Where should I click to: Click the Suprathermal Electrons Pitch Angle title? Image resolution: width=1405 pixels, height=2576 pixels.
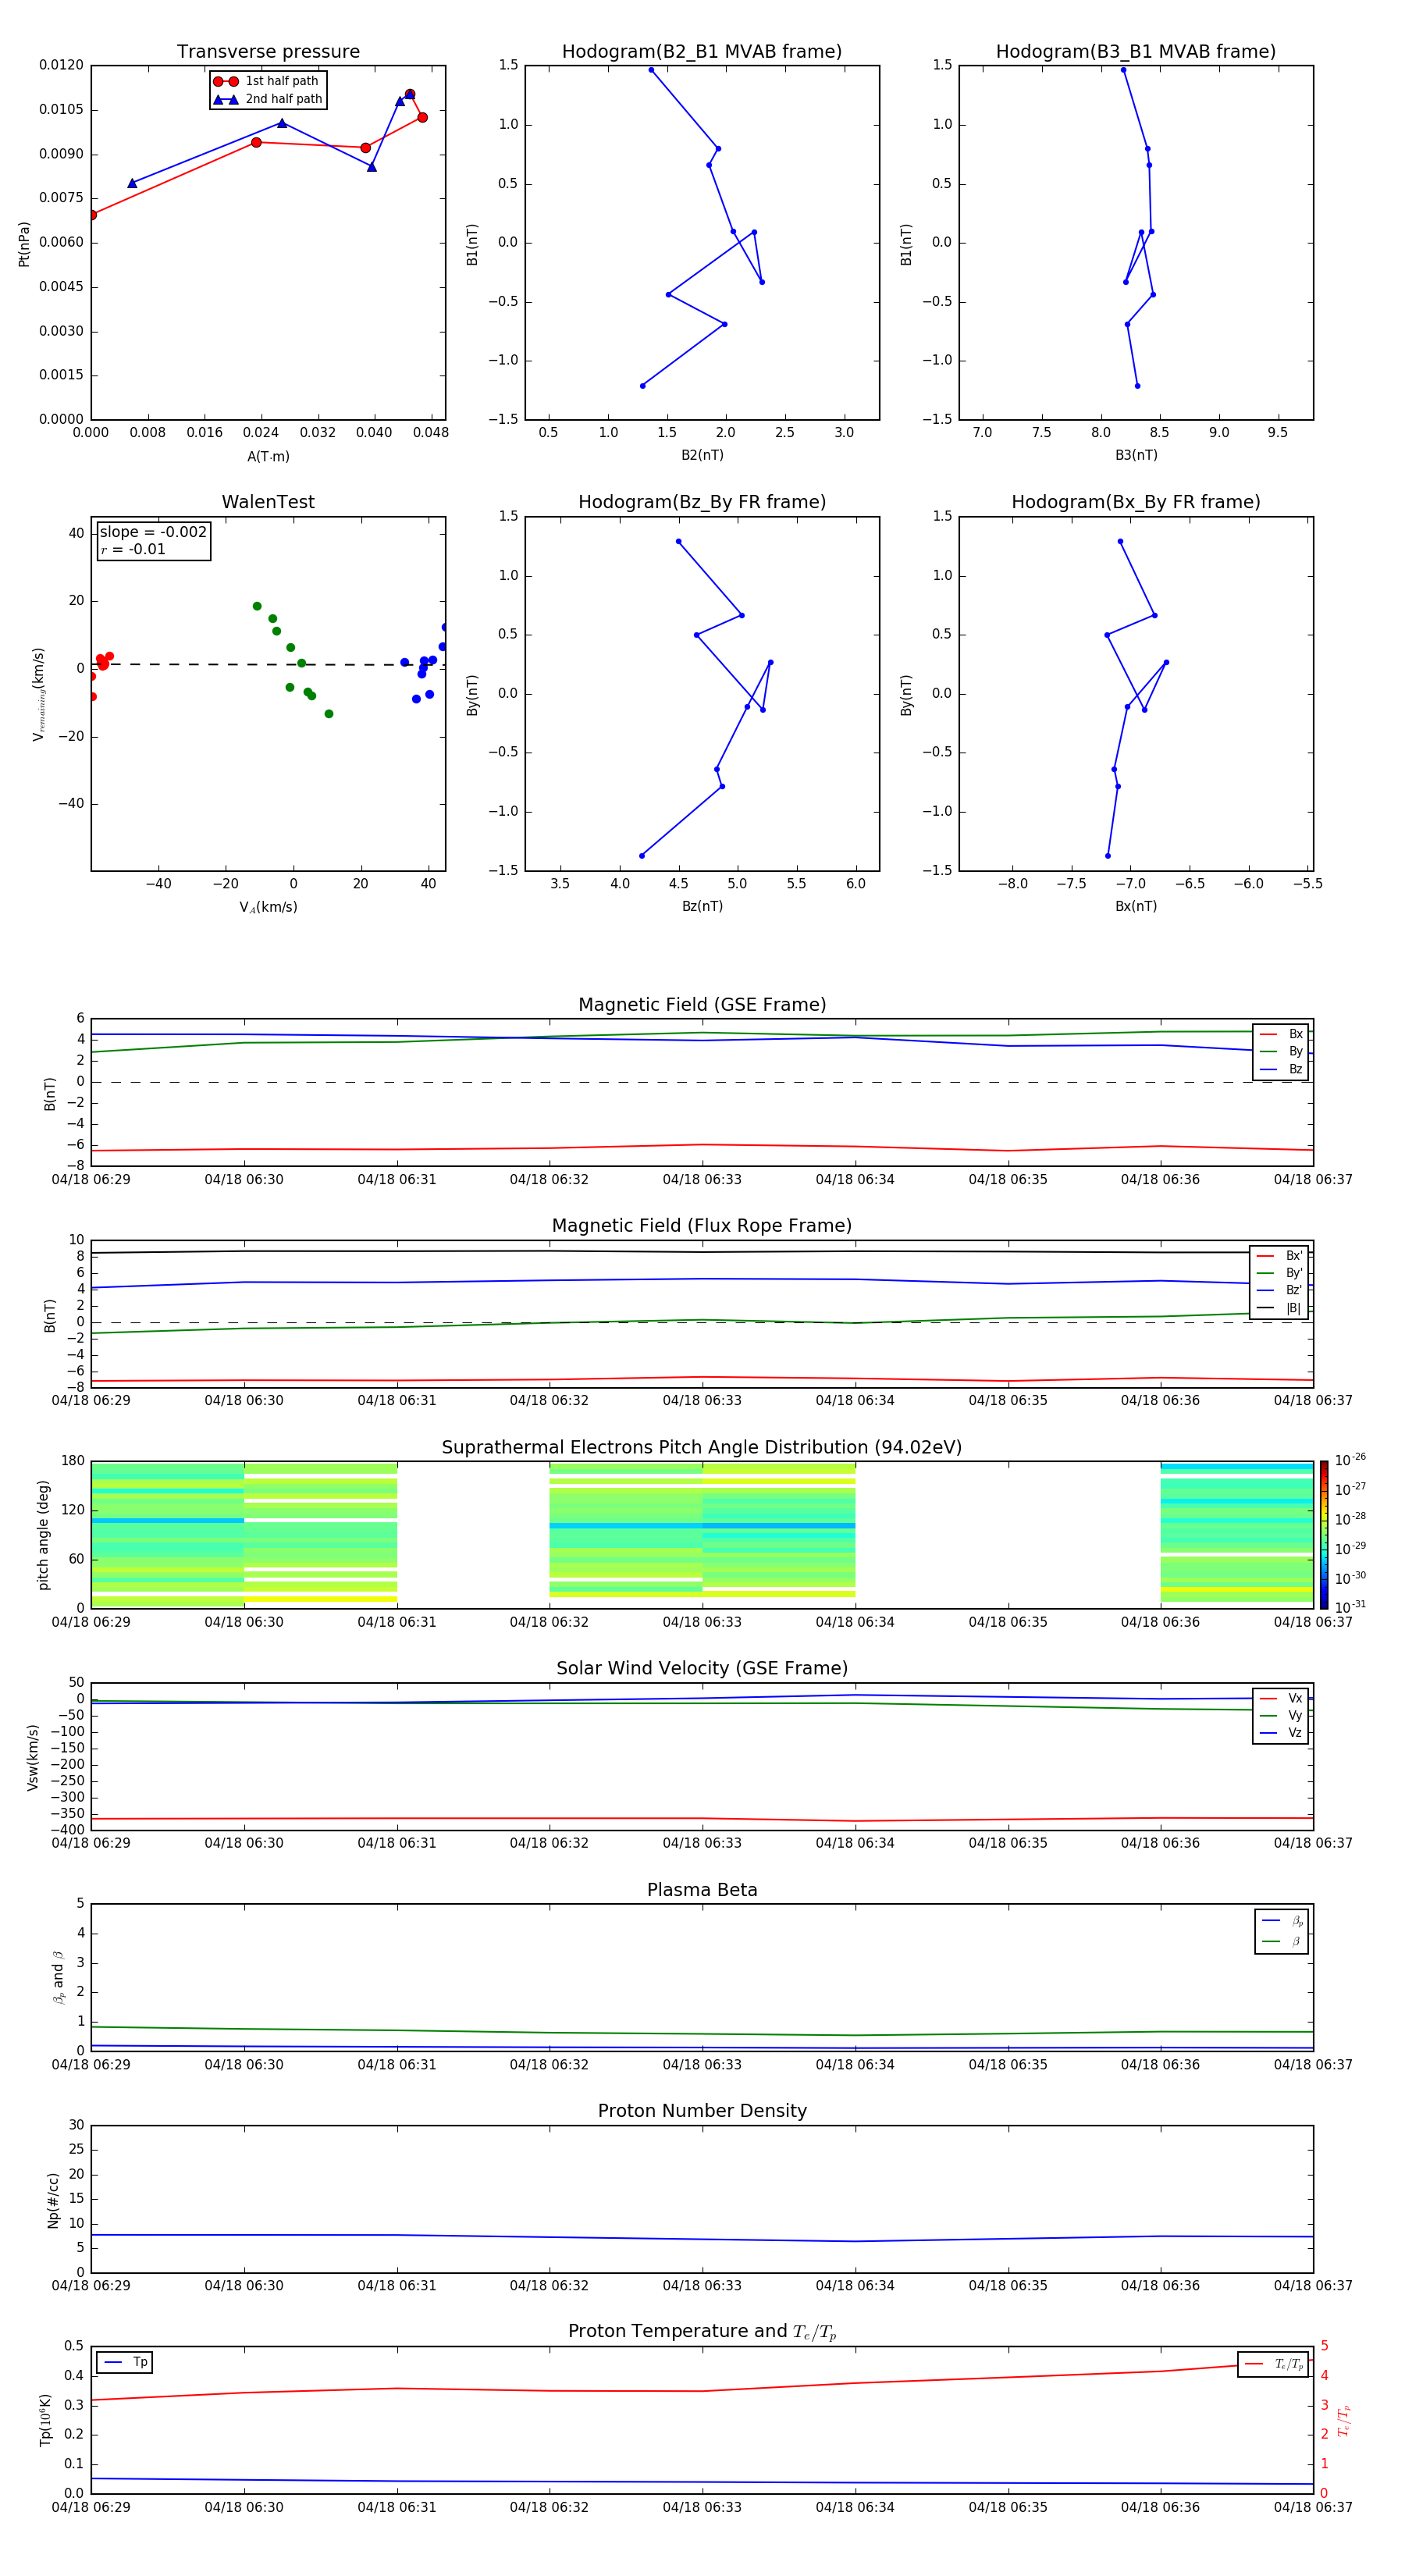point(702,1448)
